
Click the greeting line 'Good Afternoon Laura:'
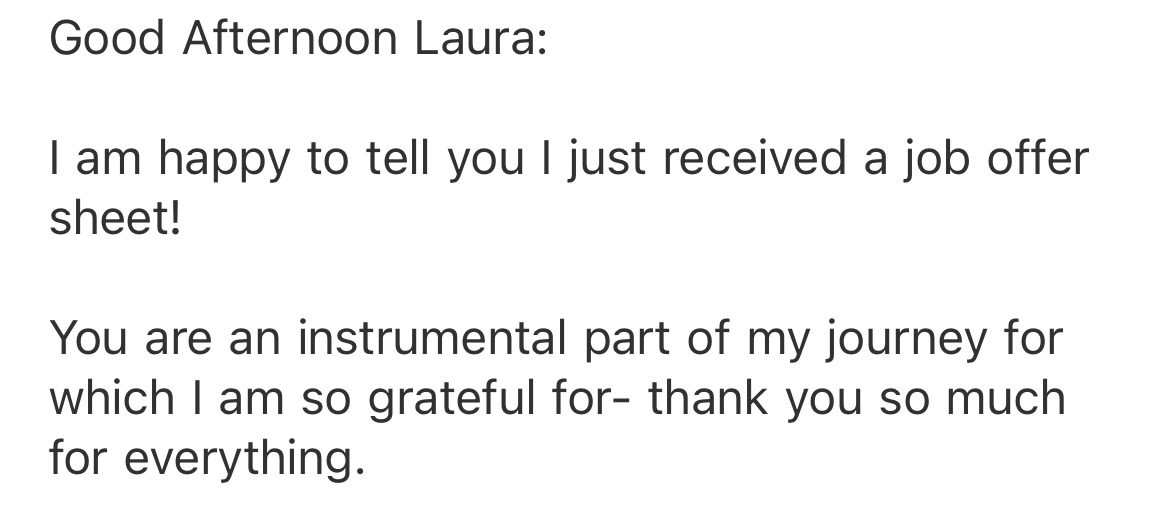click(298, 37)
